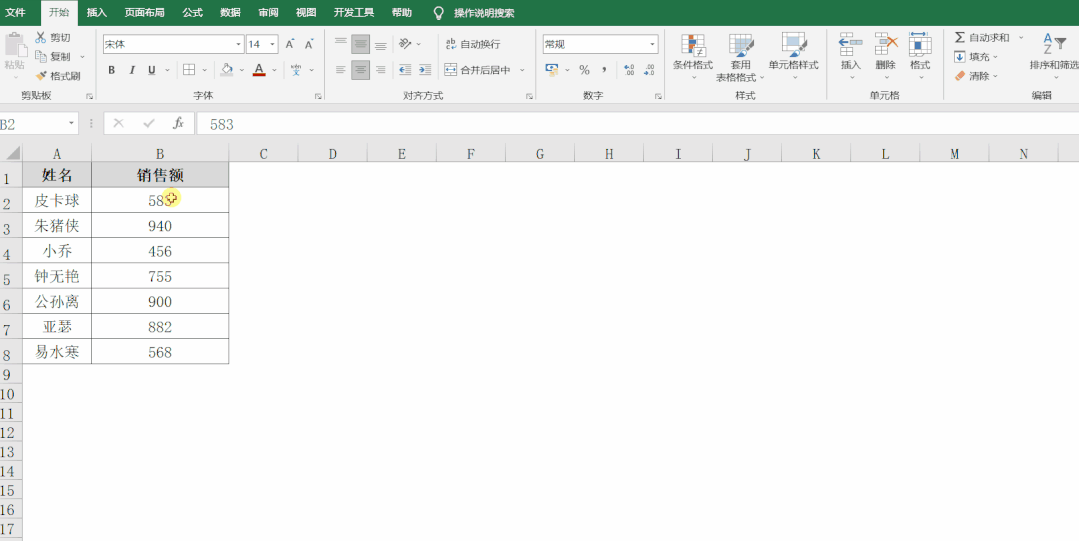Click the Borders grid icon
The height and width of the screenshot is (541, 1079).
(x=189, y=70)
